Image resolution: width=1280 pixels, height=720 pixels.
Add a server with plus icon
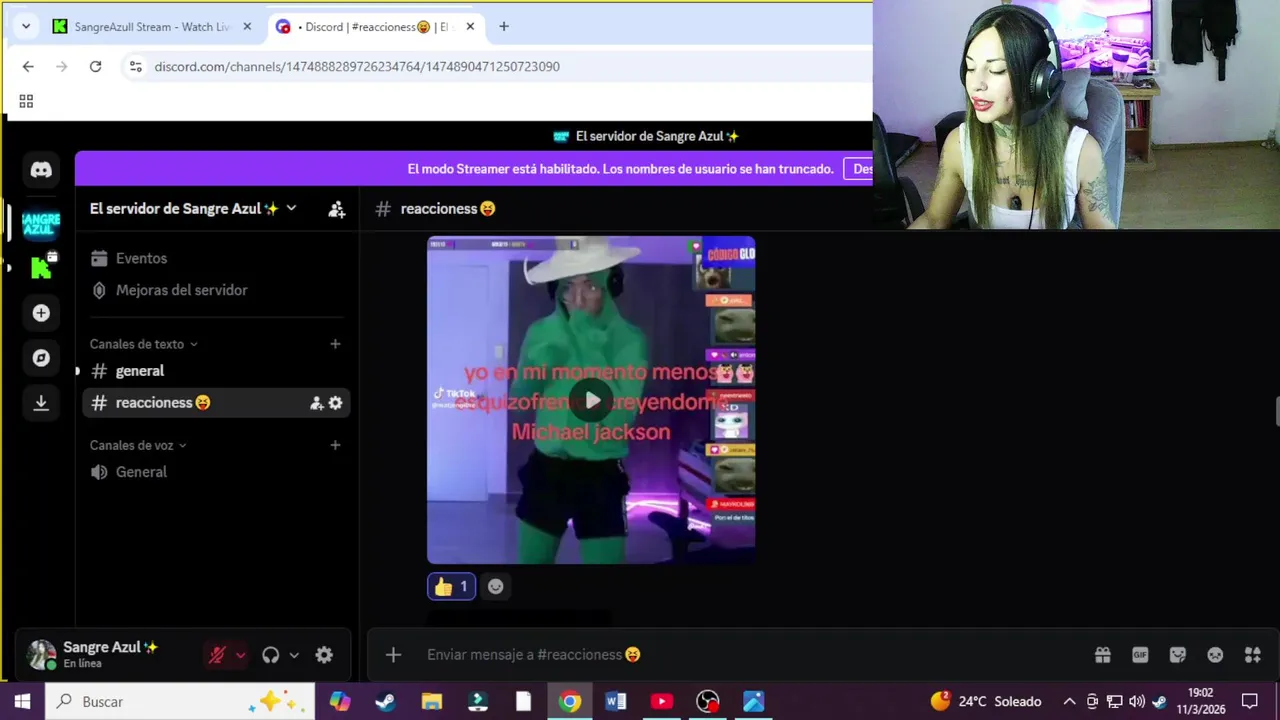click(41, 313)
